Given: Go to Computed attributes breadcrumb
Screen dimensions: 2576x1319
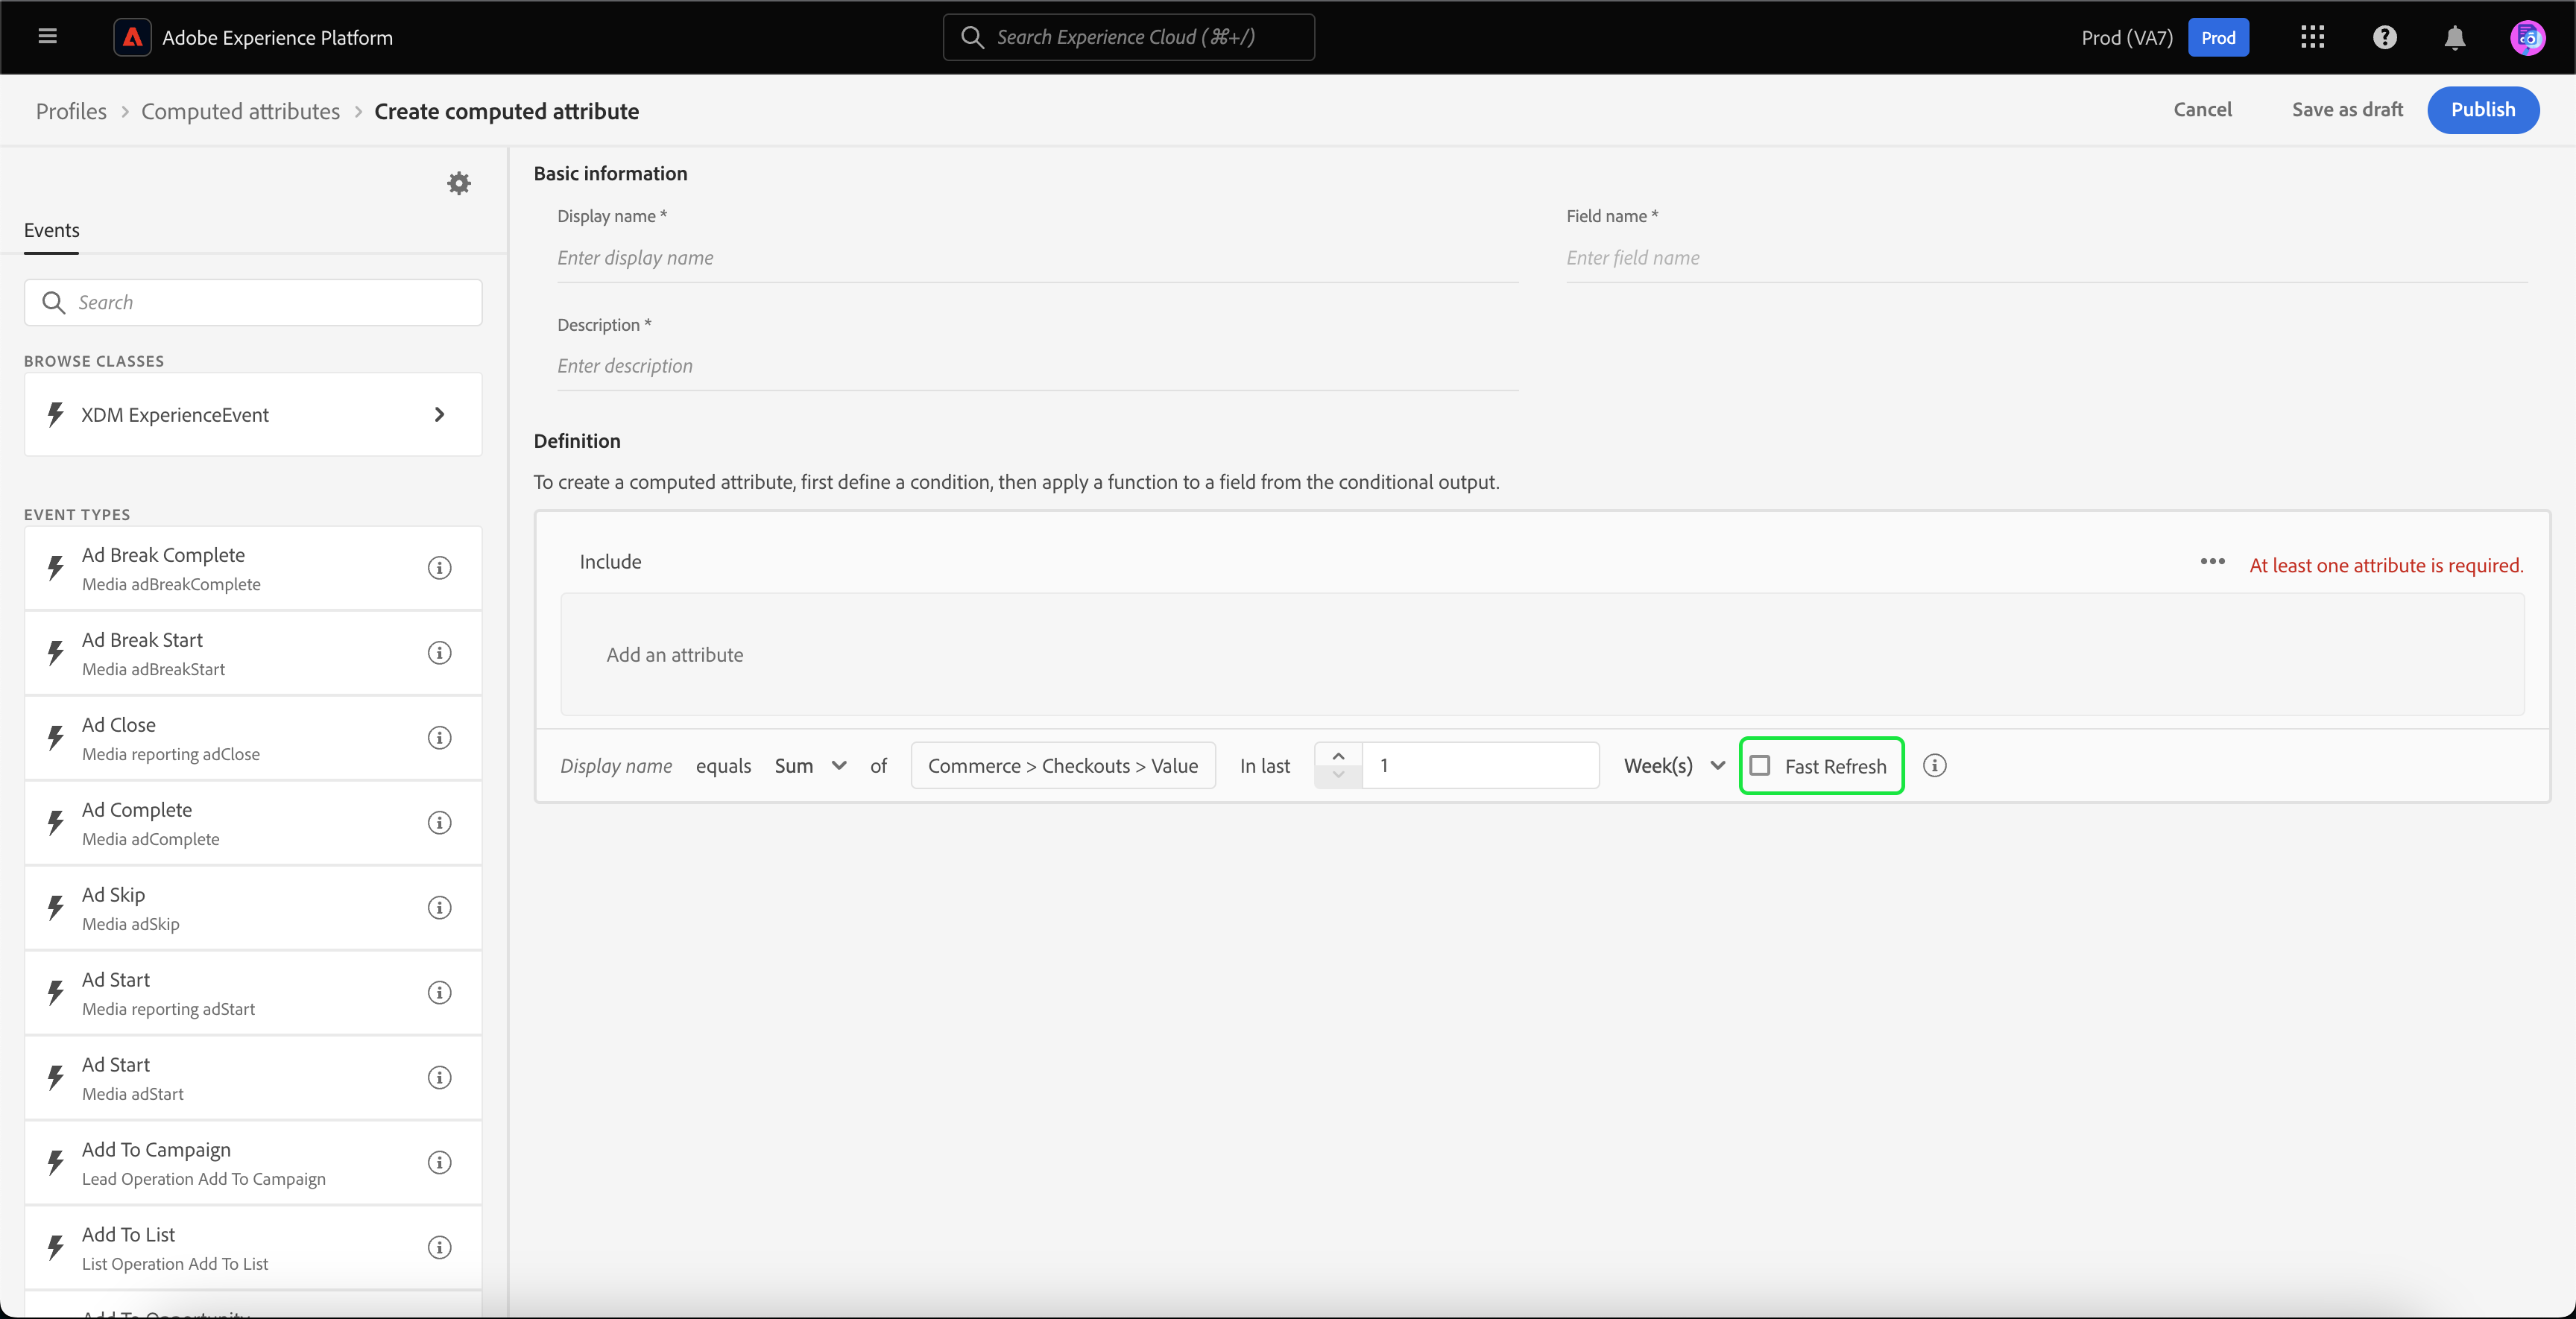Looking at the screenshot, I should [x=240, y=111].
